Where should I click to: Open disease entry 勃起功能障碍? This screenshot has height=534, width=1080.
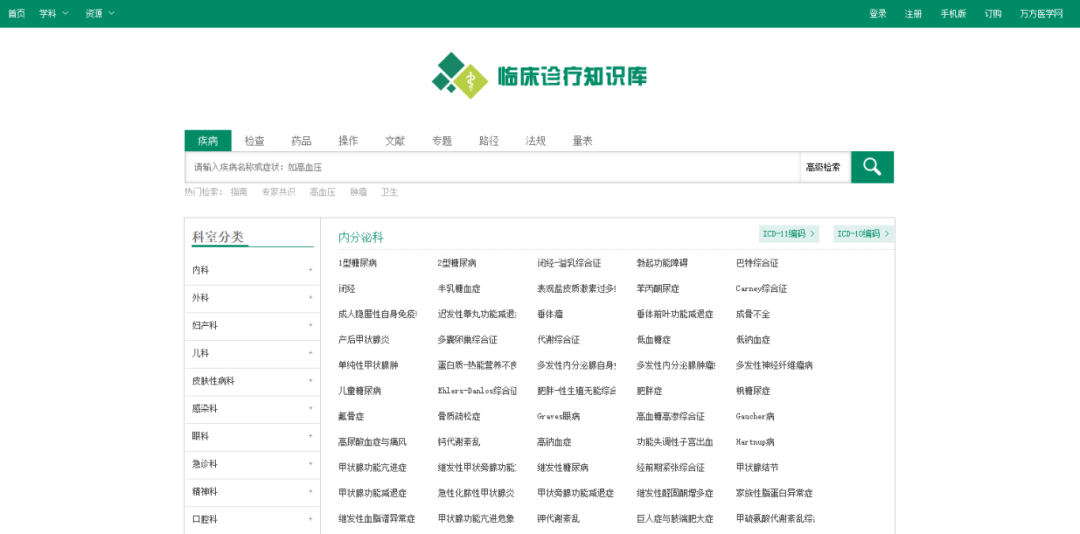point(662,263)
